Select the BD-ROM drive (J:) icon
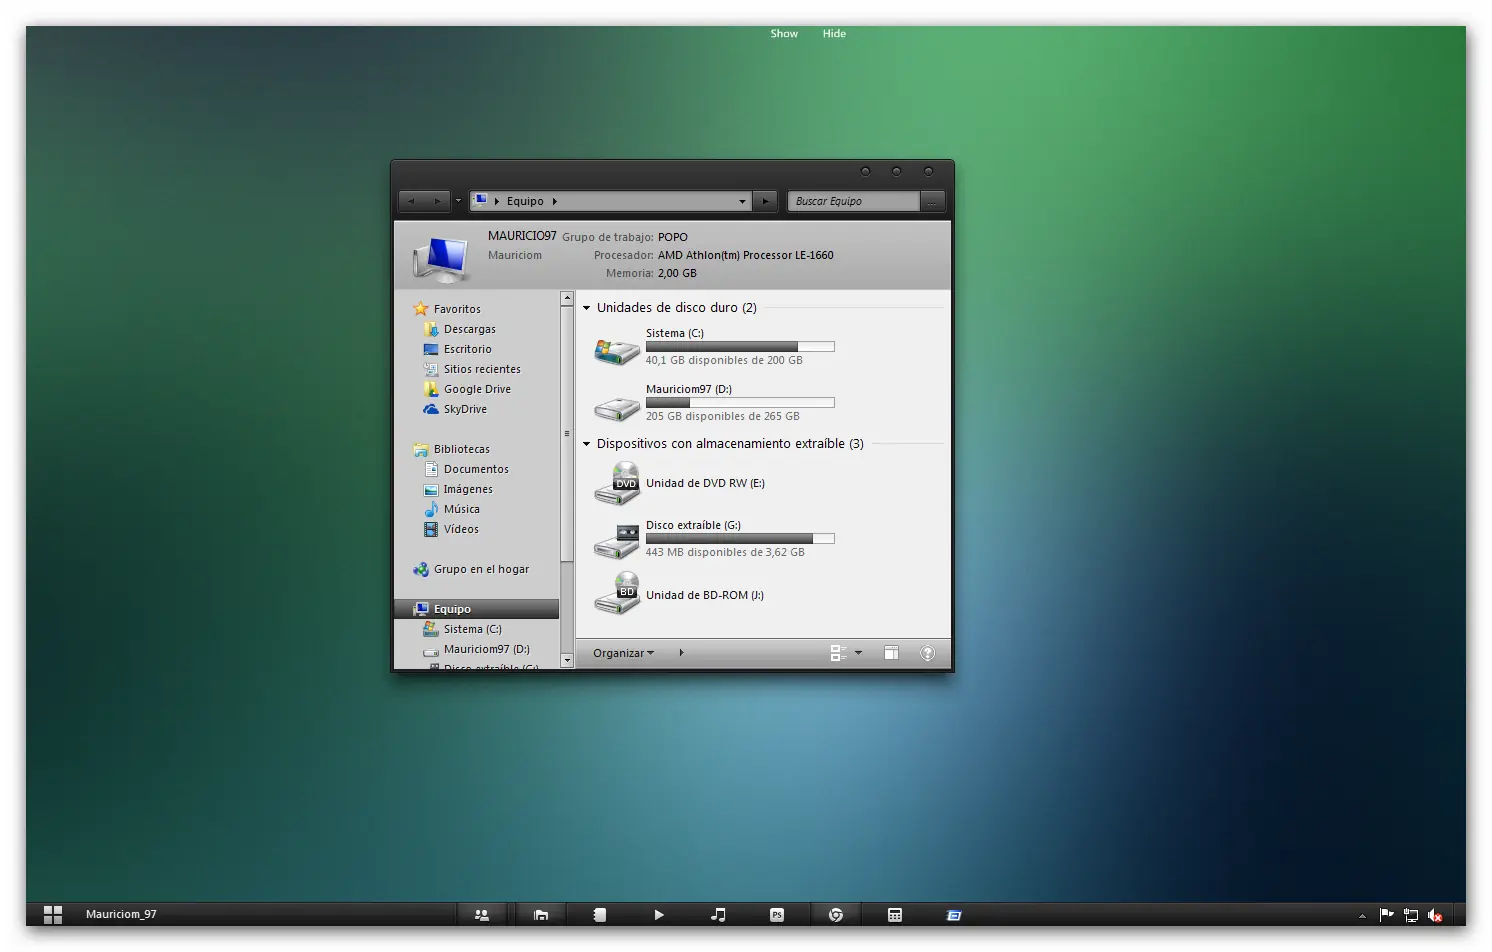The height and width of the screenshot is (952, 1492). [x=617, y=593]
